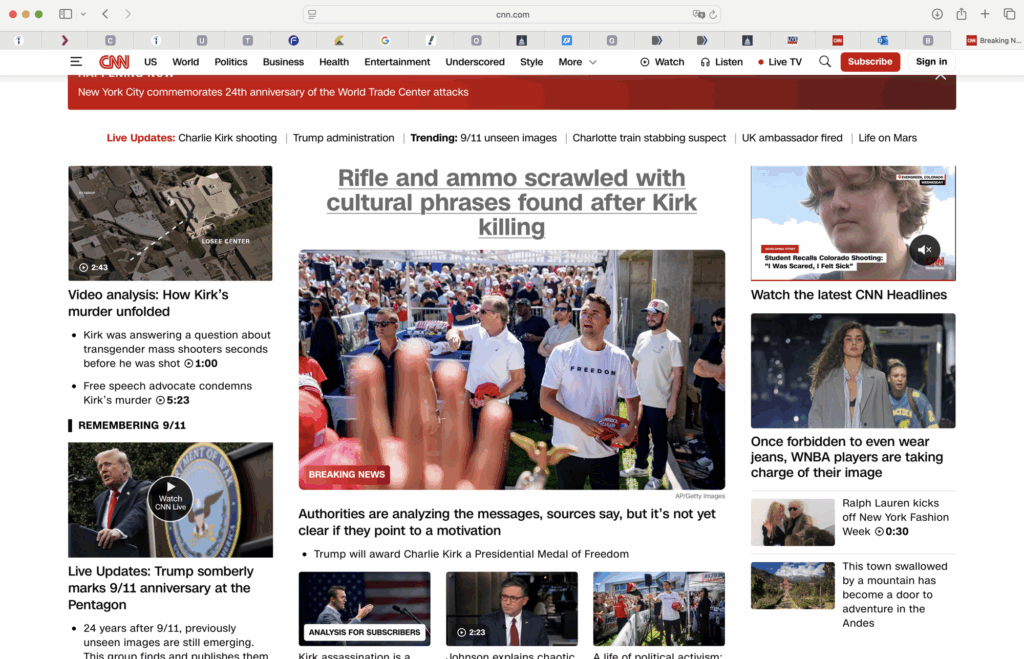
Task: Open "Kirk was answering a question" bullet link
Action: coord(176,349)
